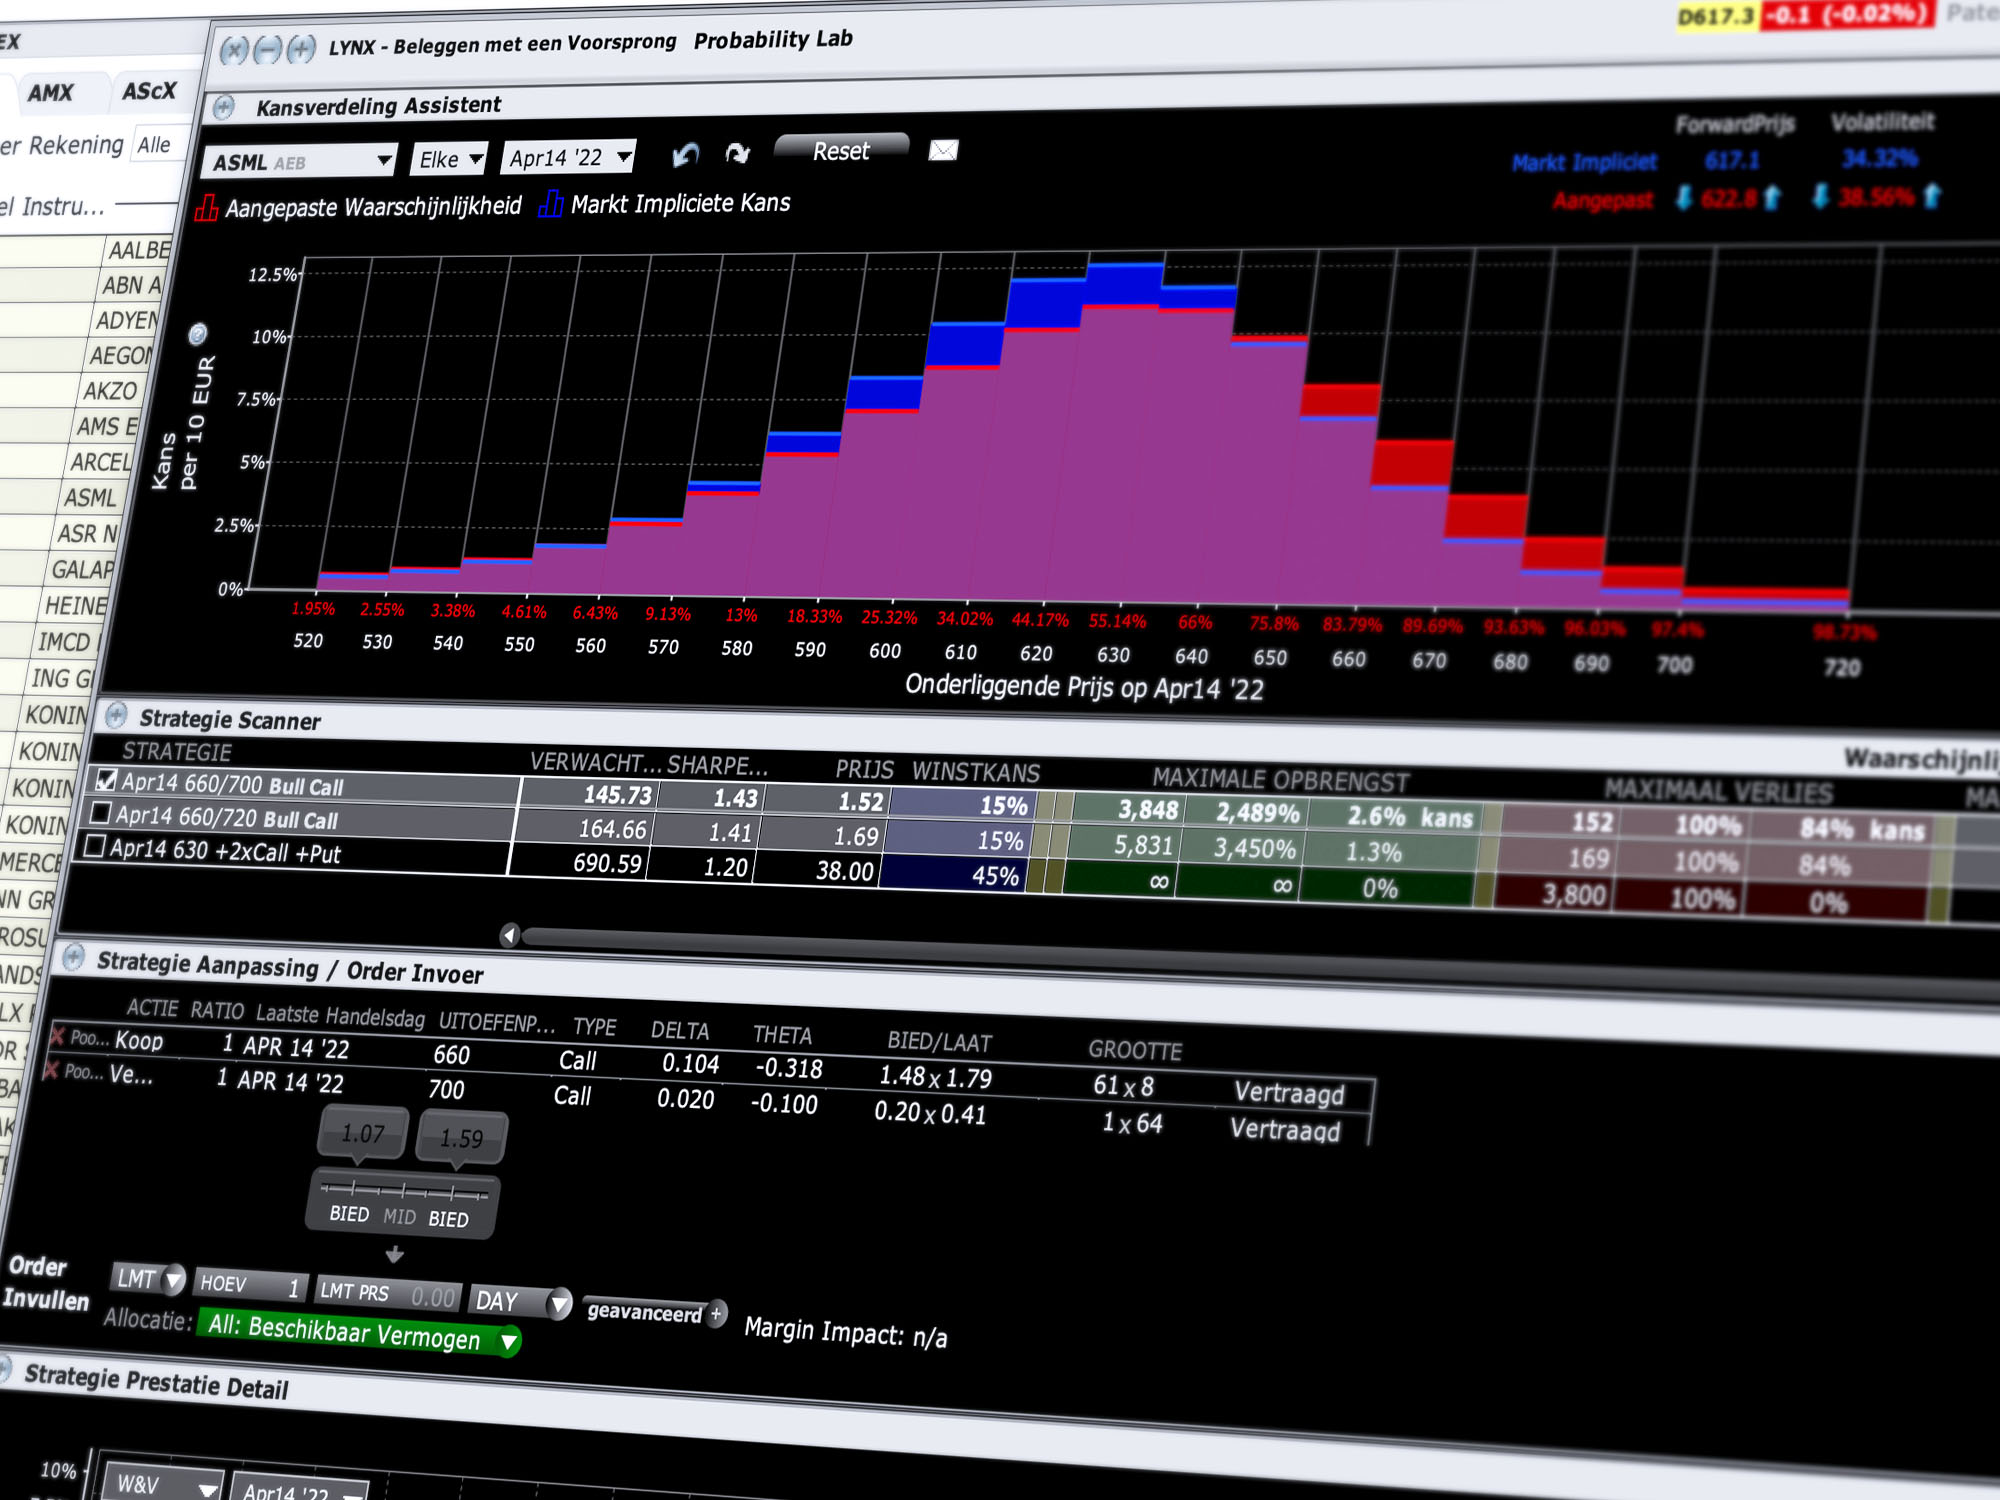Click the help icon beside the chart axis
The width and height of the screenshot is (2000, 1500).
point(198,333)
